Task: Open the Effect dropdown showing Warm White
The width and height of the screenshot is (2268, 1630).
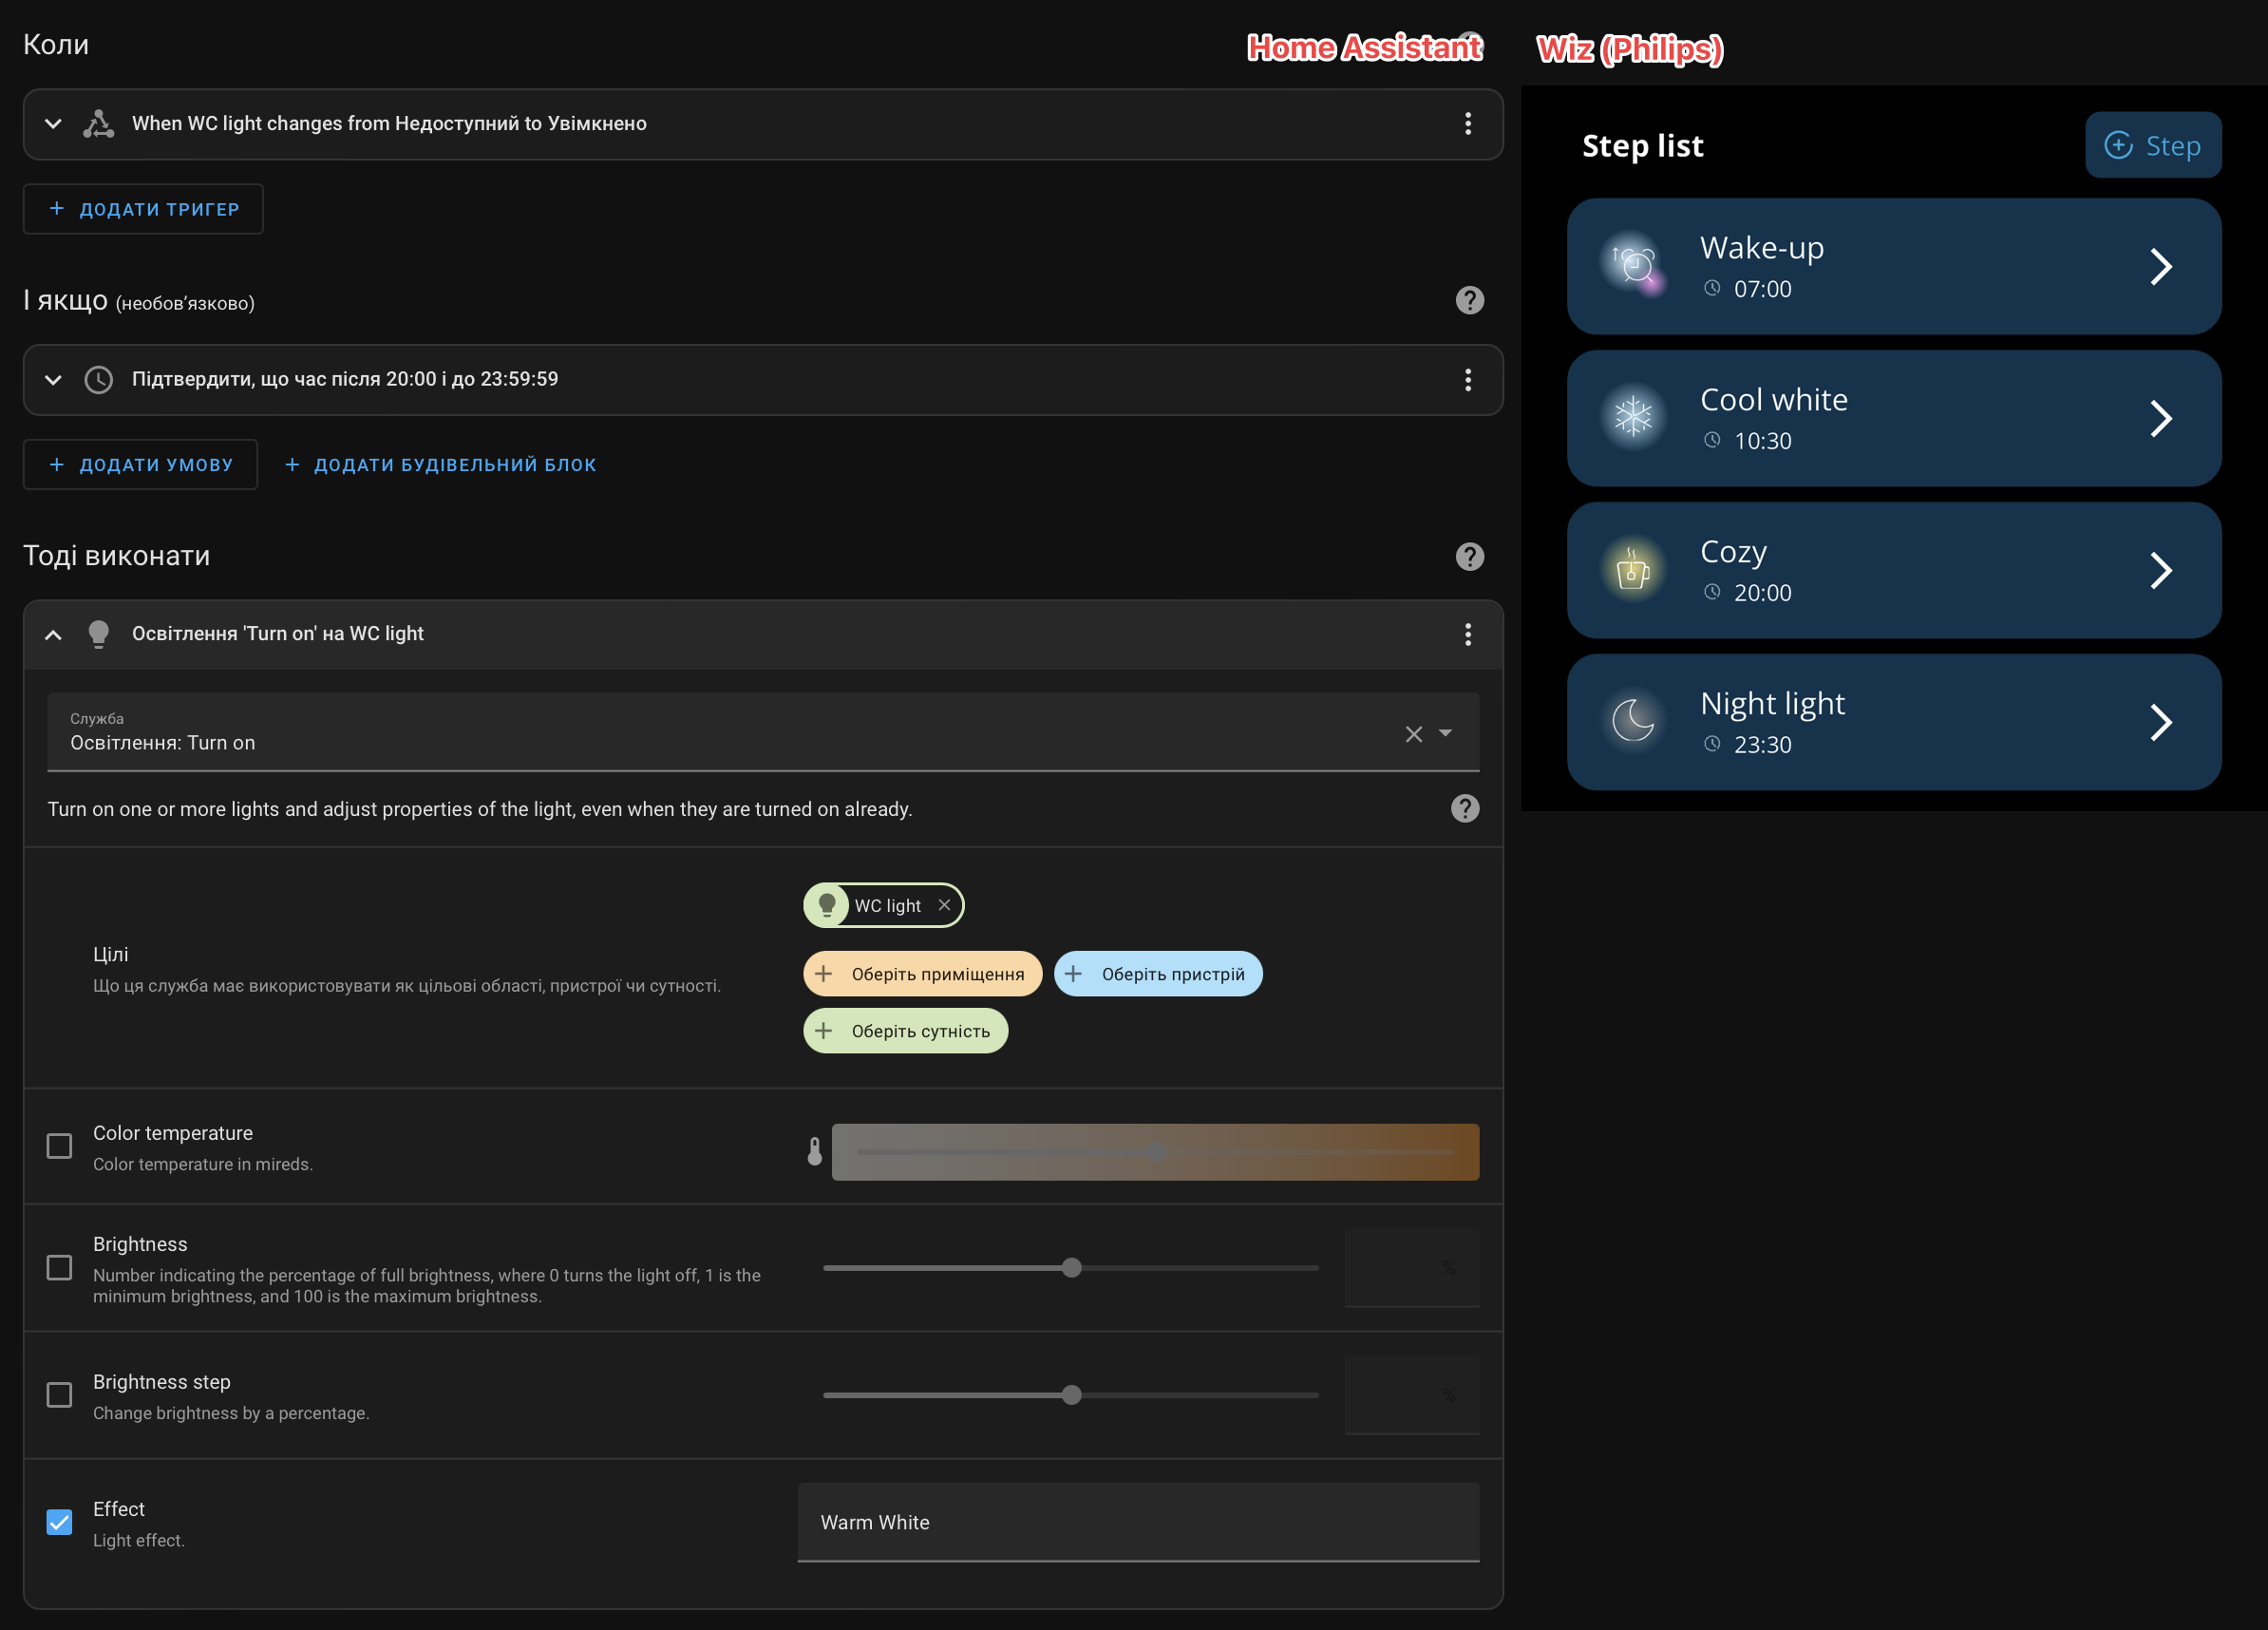Action: click(x=1138, y=1522)
